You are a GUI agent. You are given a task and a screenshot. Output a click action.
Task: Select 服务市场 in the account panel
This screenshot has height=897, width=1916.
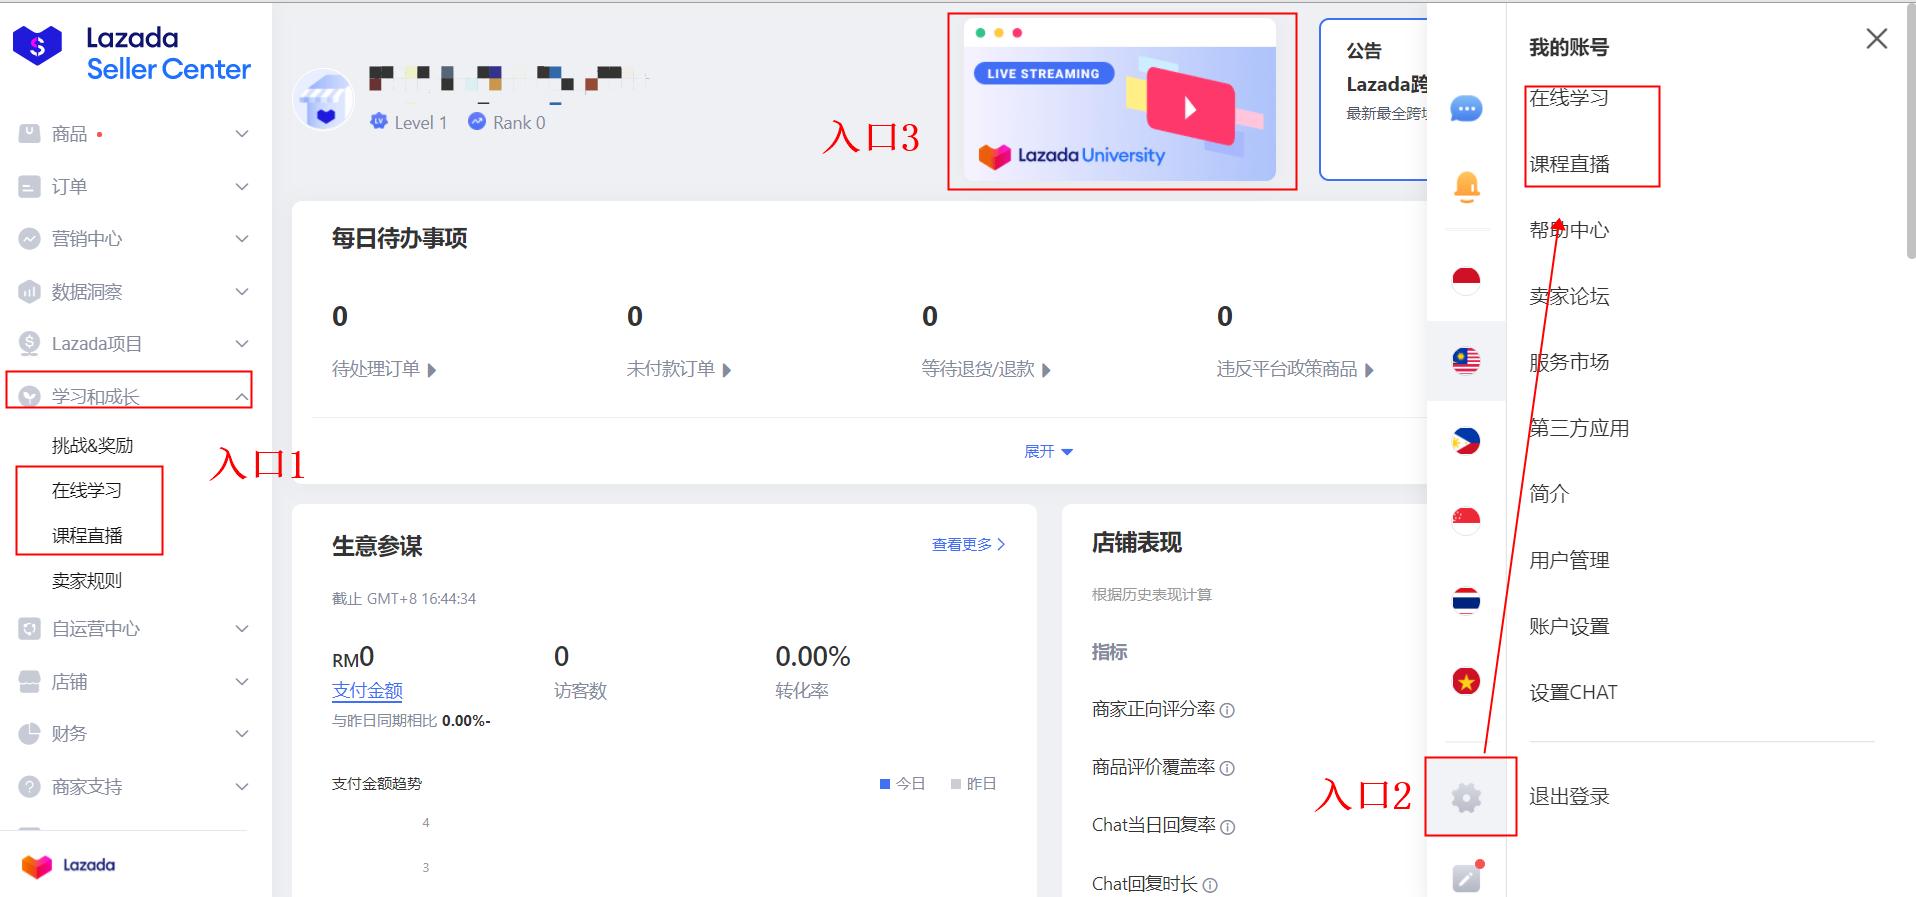point(1569,362)
